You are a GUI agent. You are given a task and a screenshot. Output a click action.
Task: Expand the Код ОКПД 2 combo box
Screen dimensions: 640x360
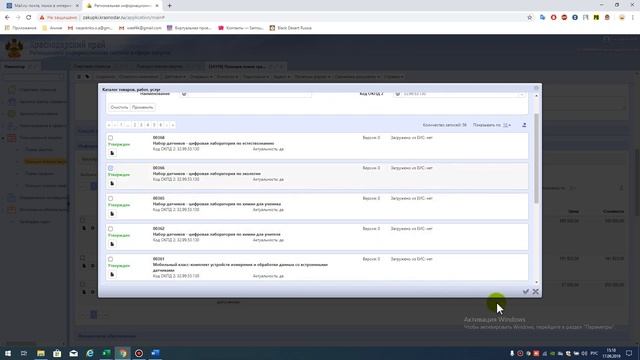pos(521,94)
